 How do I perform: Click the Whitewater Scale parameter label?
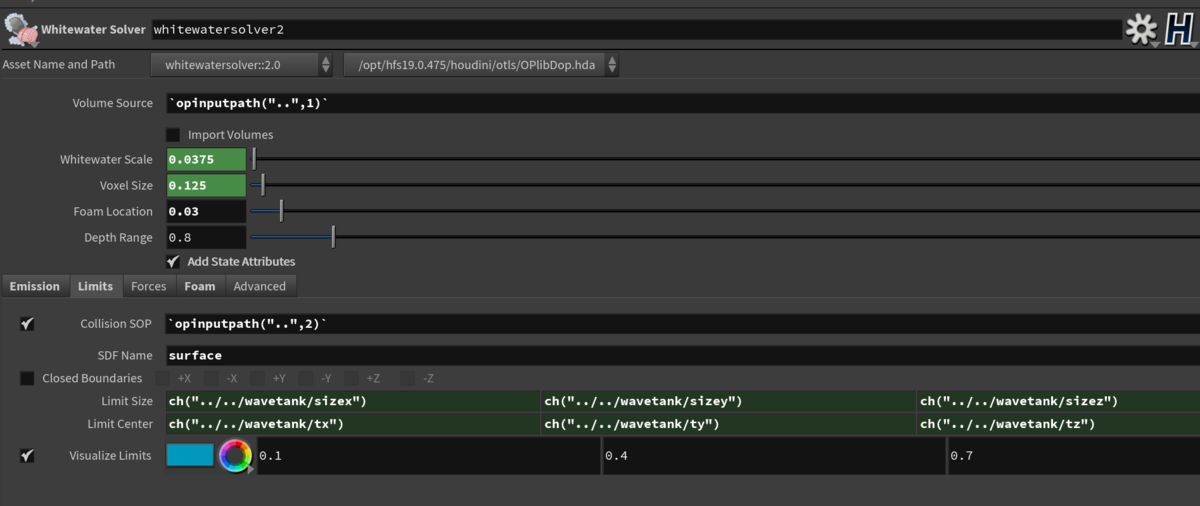coord(106,160)
